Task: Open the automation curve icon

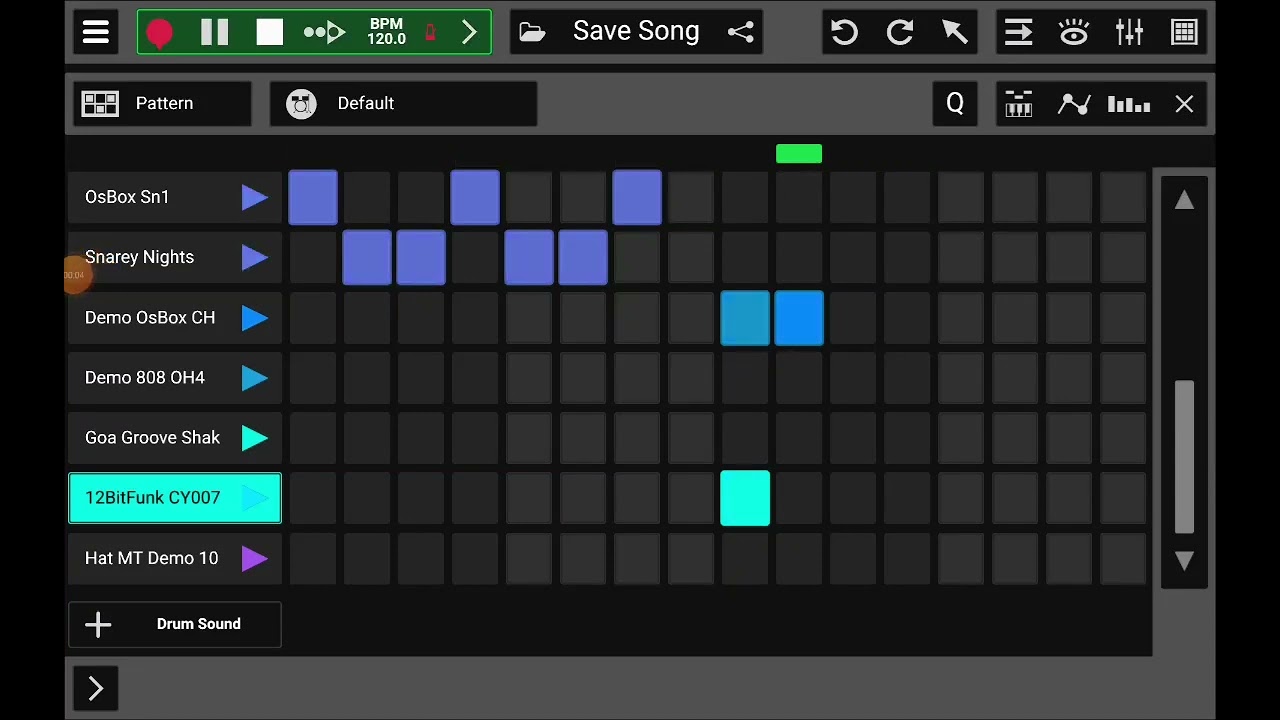Action: click(1074, 104)
